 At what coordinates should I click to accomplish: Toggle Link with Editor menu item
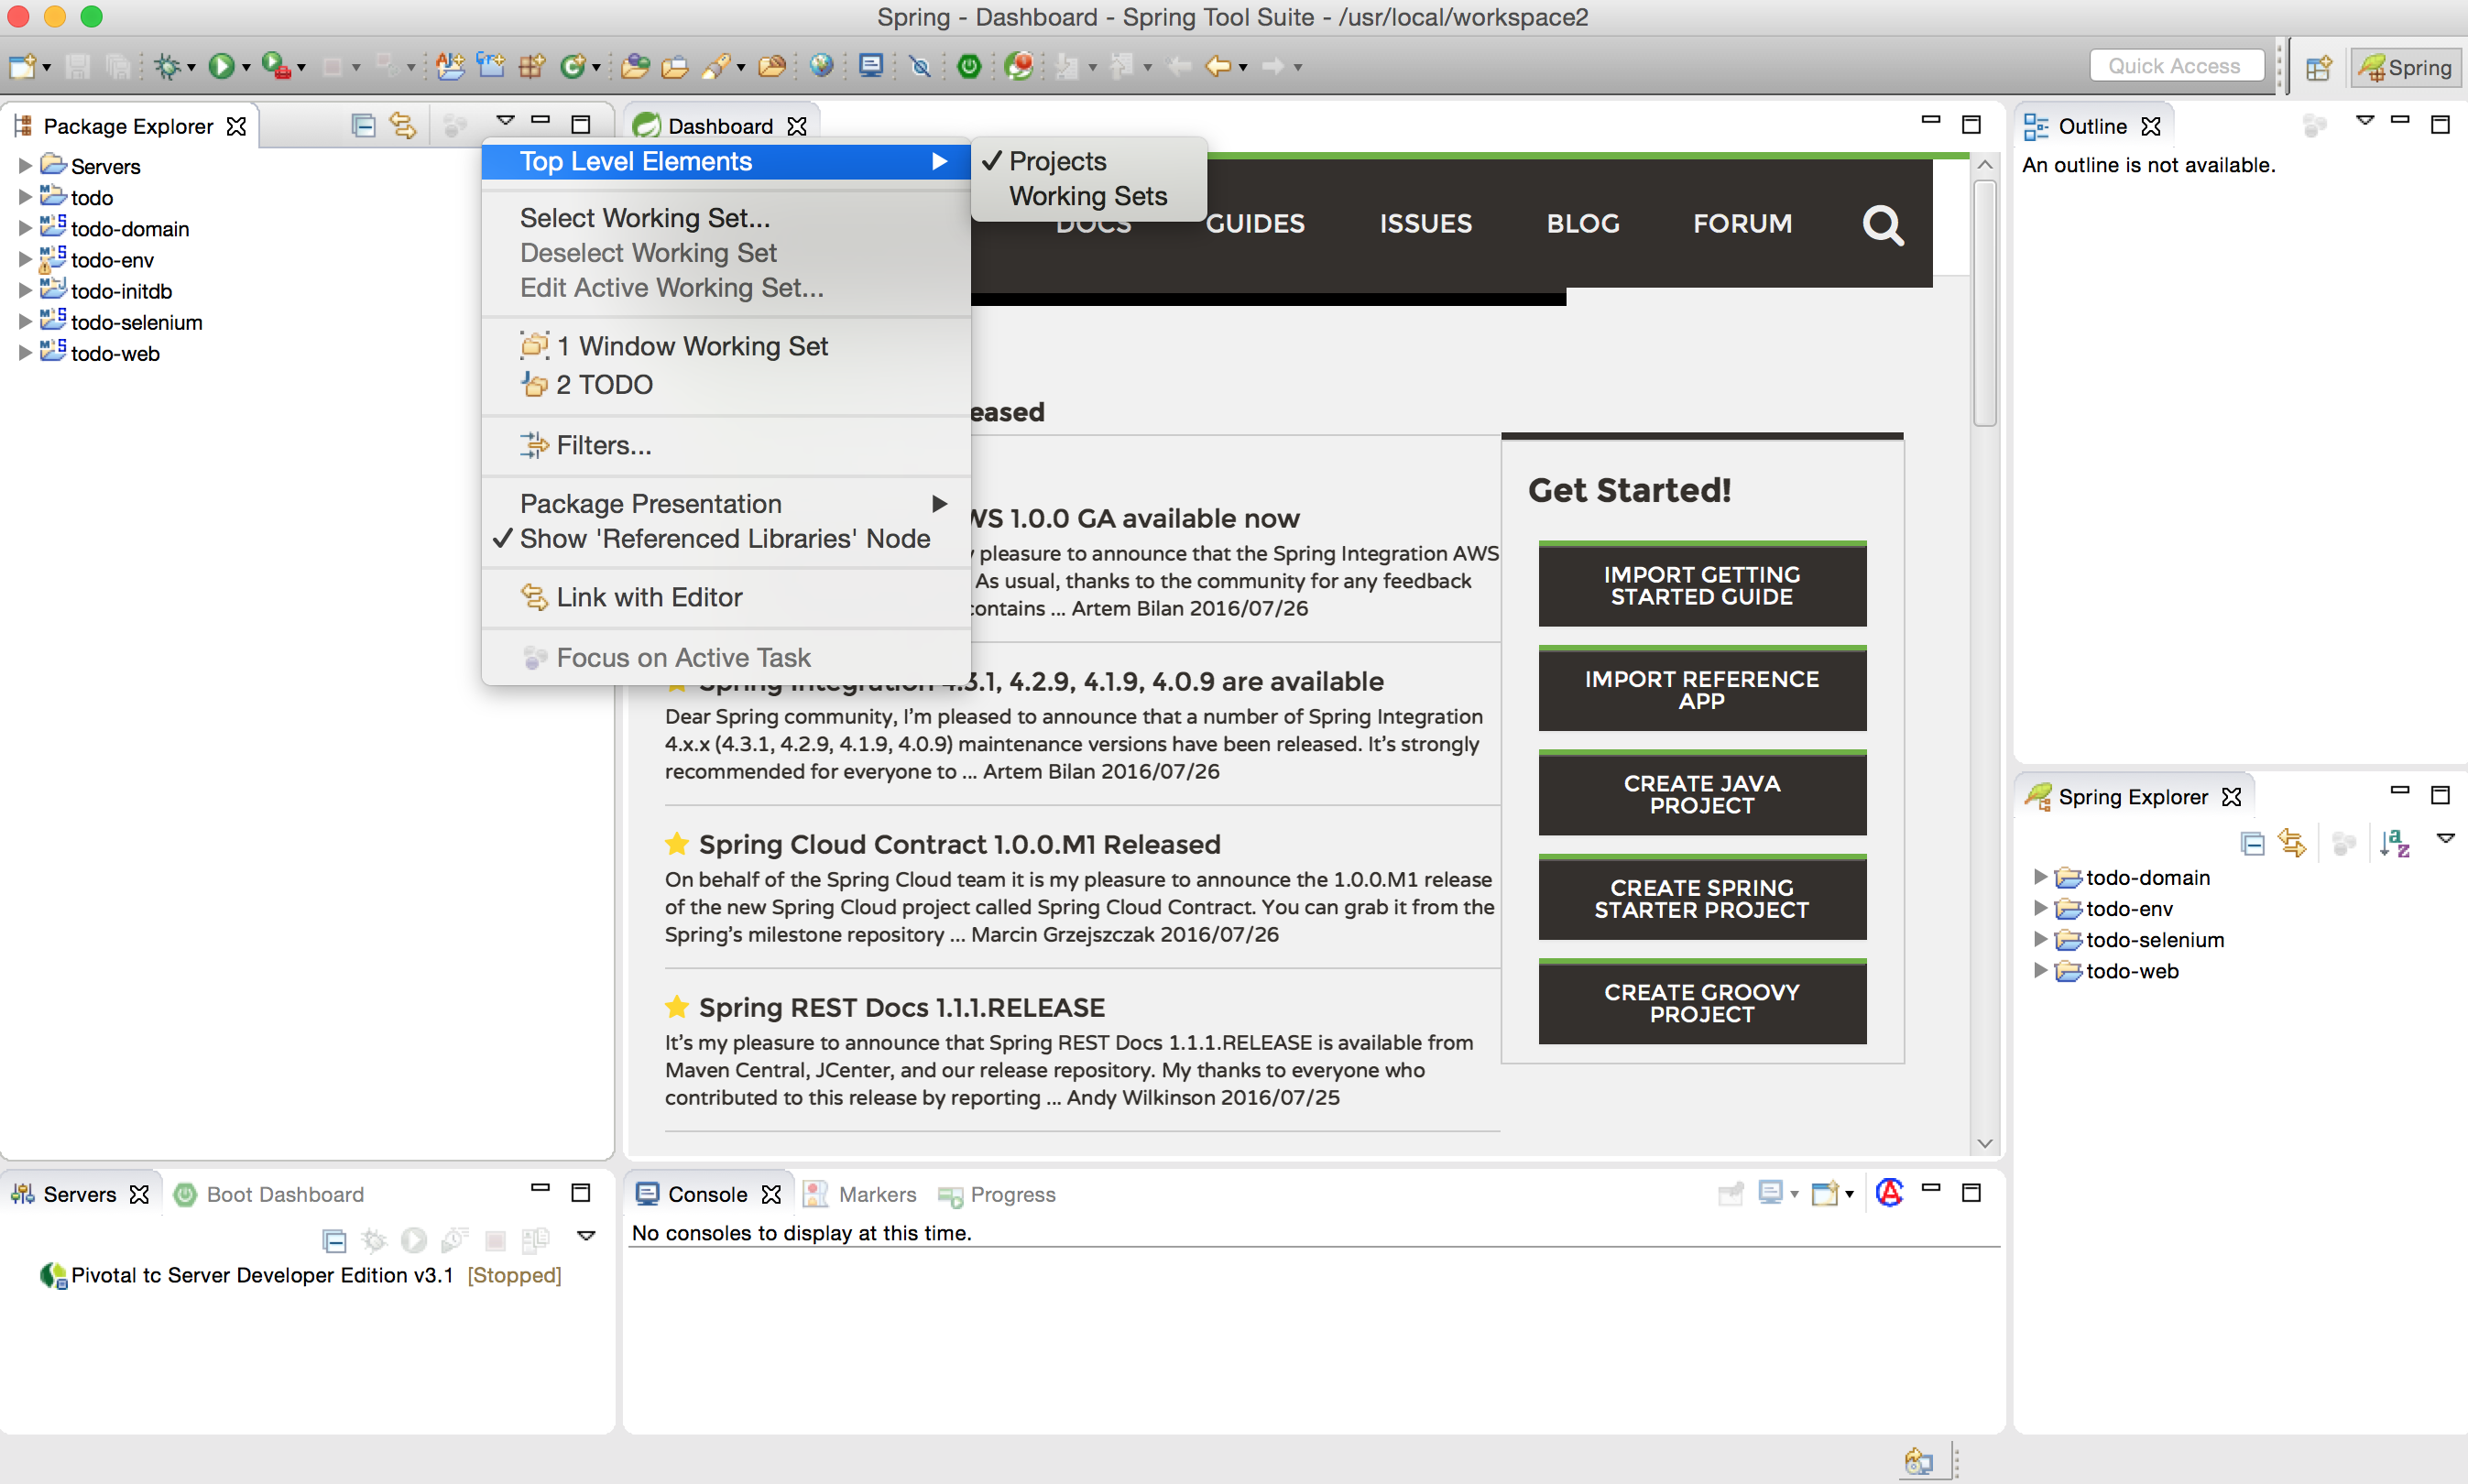(725, 597)
